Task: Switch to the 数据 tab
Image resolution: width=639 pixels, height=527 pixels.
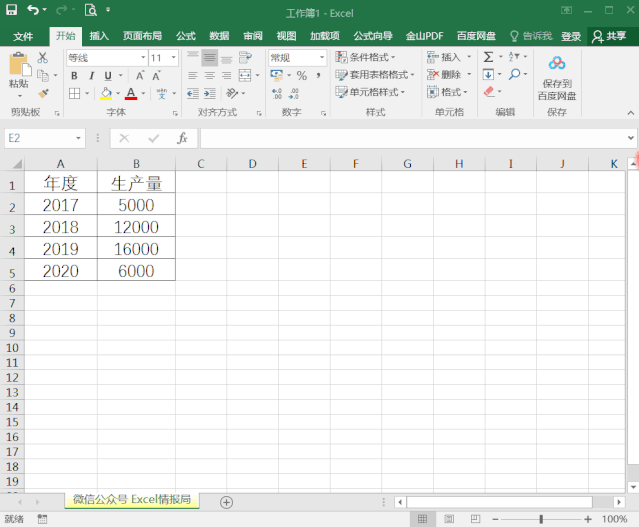Action: tap(219, 36)
